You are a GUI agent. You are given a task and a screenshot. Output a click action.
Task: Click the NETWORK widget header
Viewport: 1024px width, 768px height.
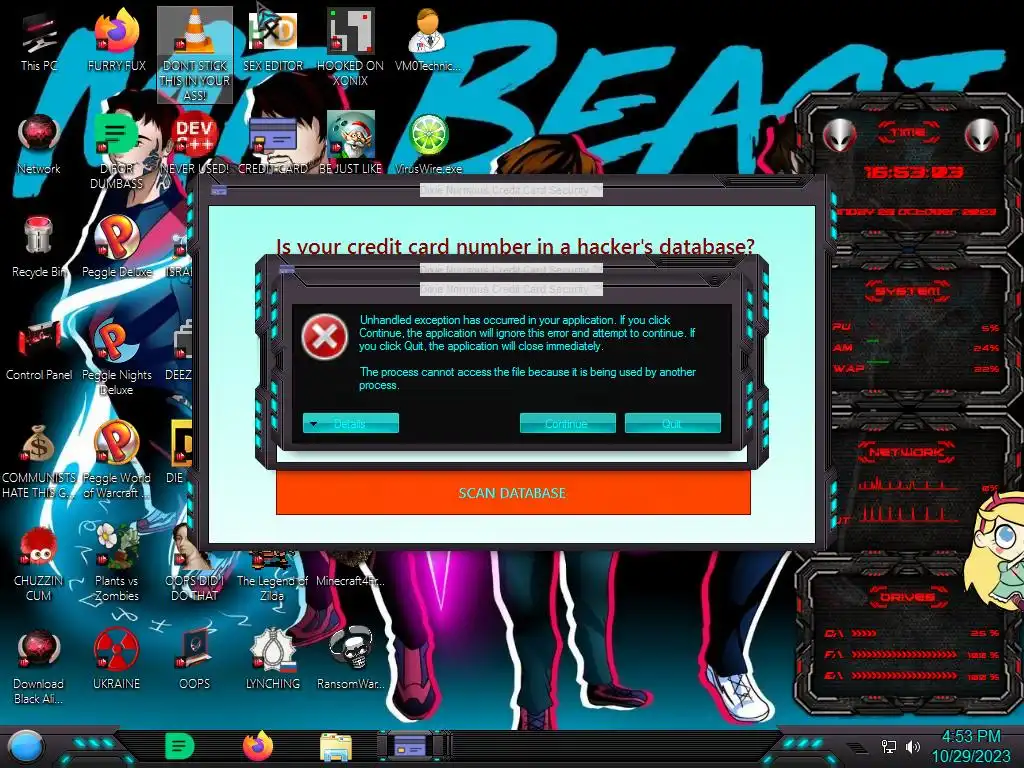(908, 452)
